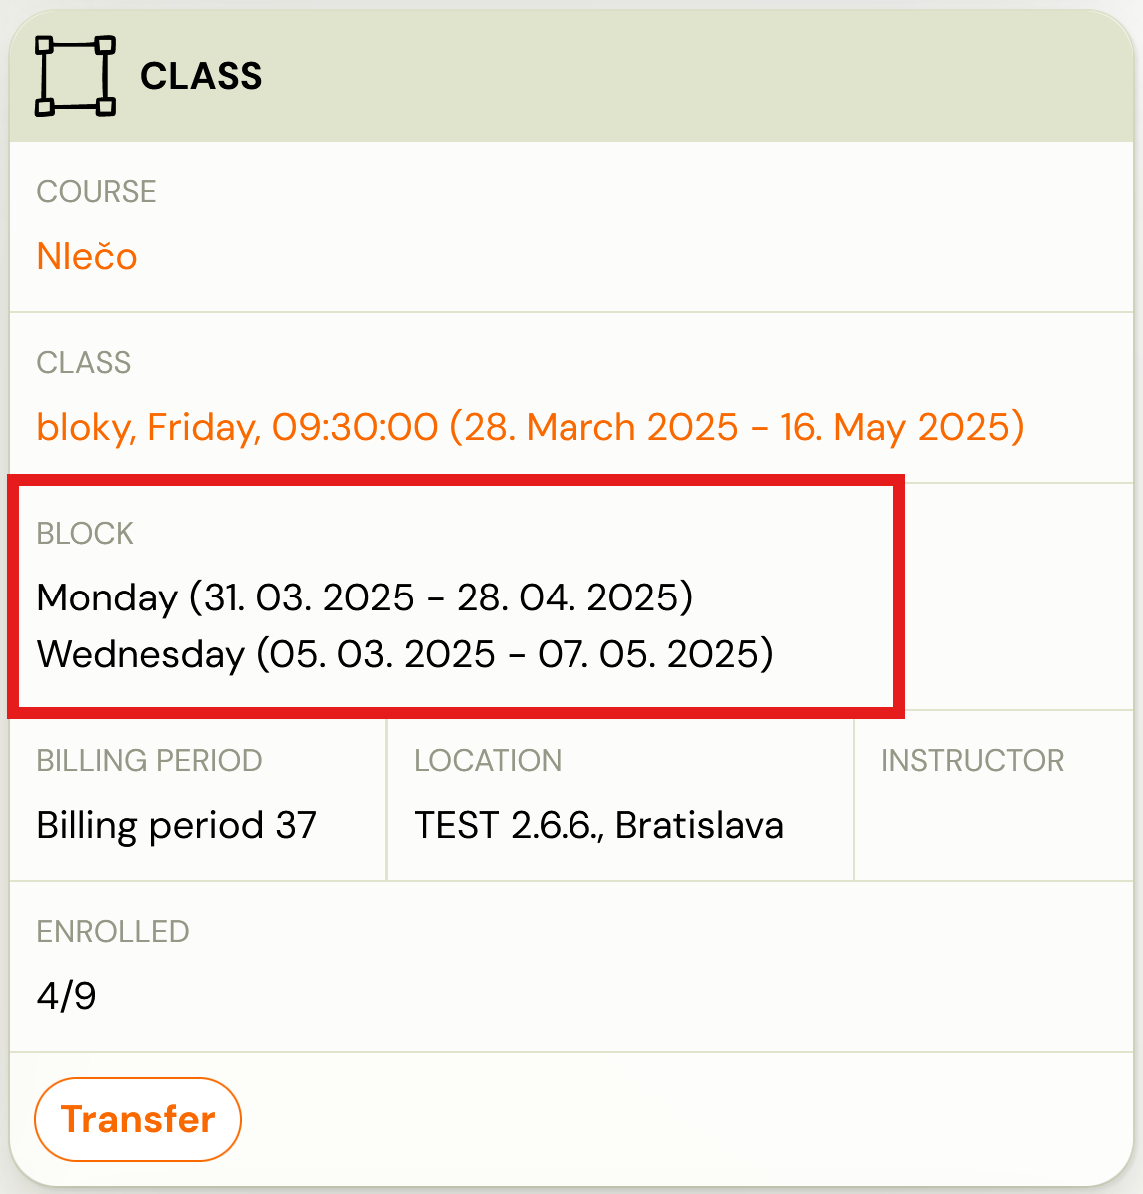
Task: Click the bottom-left corner node of the frame icon
Action: click(x=46, y=107)
